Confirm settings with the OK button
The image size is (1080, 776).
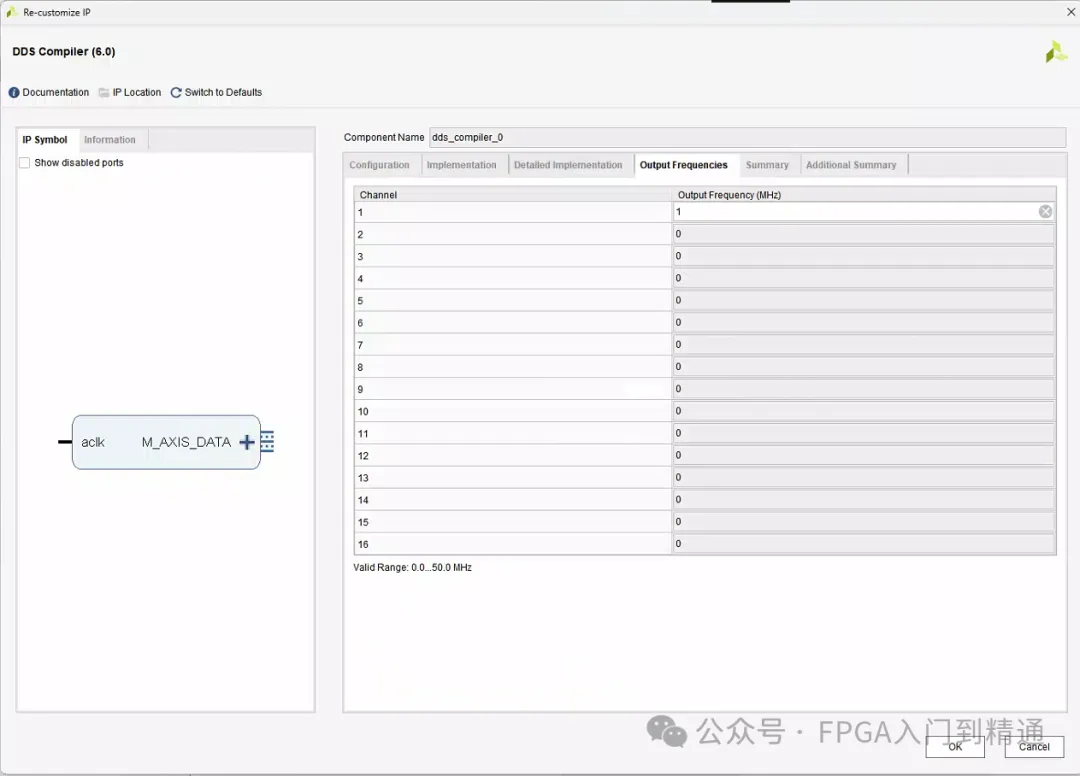click(x=954, y=747)
